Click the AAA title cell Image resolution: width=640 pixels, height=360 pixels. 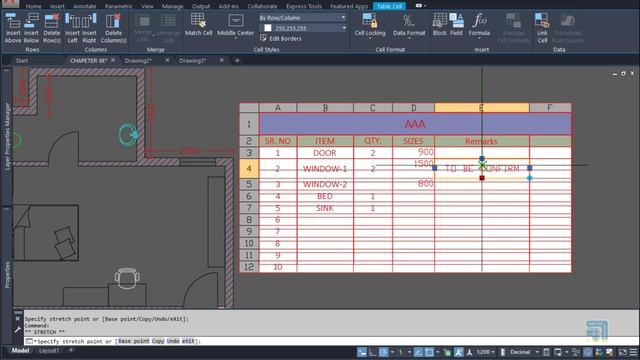[415, 124]
